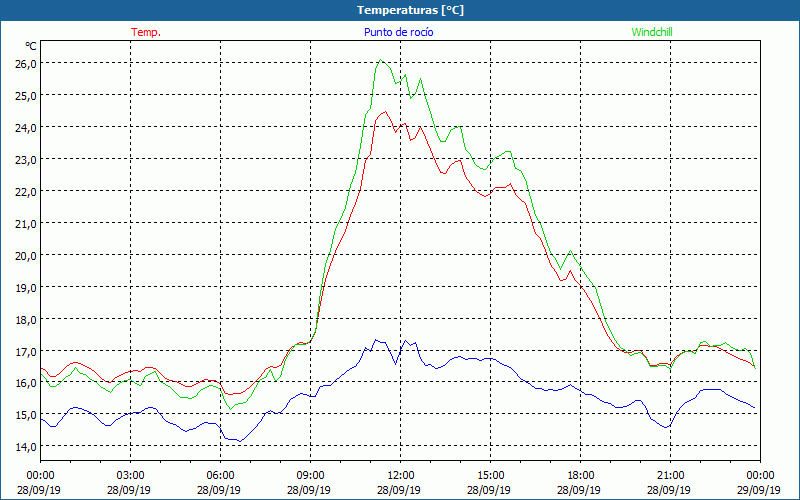The image size is (800, 500).
Task: Select the red 'Temp.' legend label
Action: (x=146, y=32)
